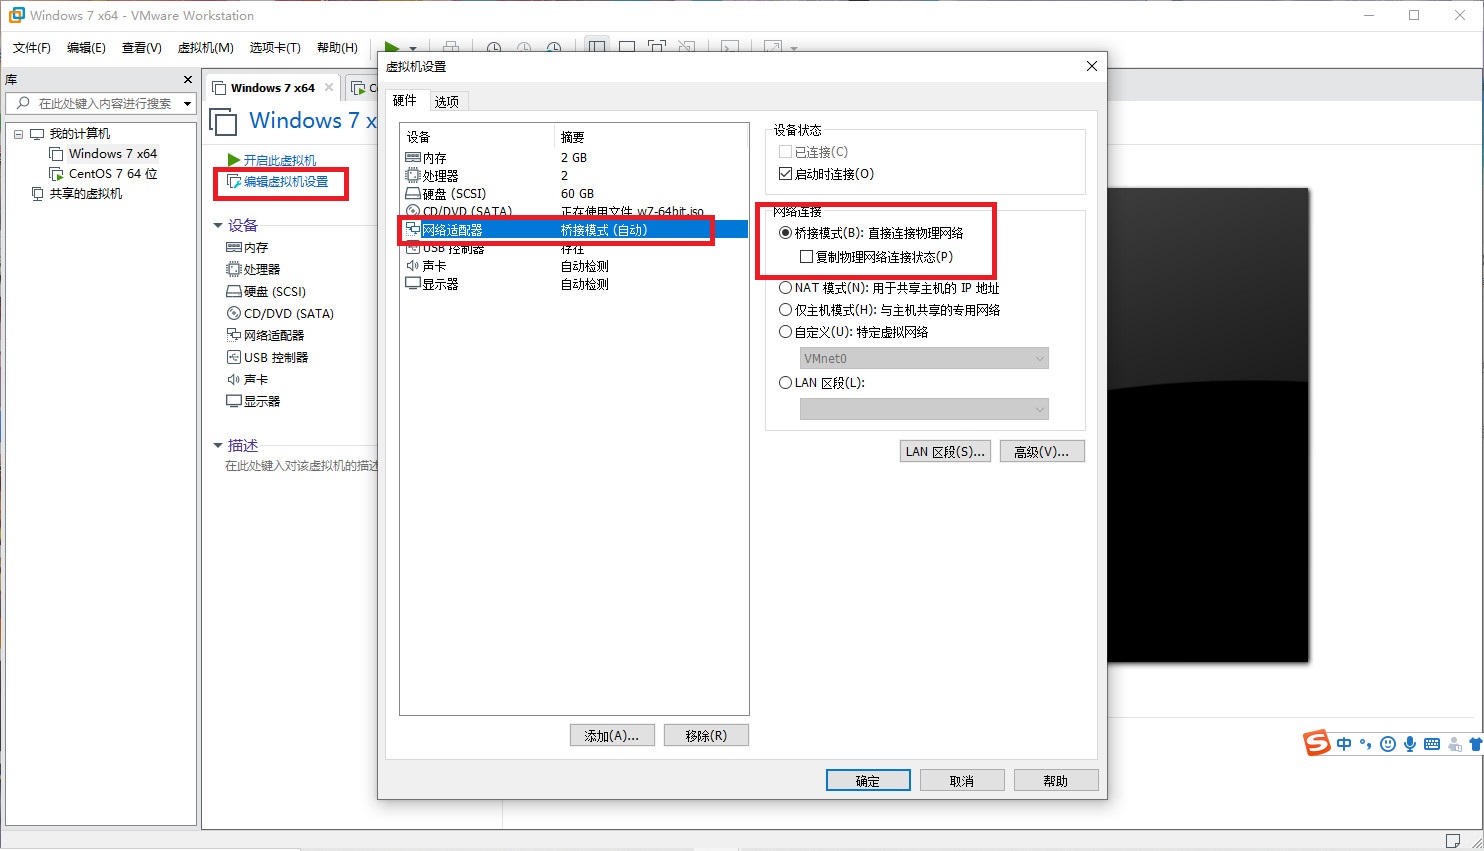This screenshot has height=851, width=1484.
Task: Select 显示器 in the main window device list
Action: tap(253, 401)
